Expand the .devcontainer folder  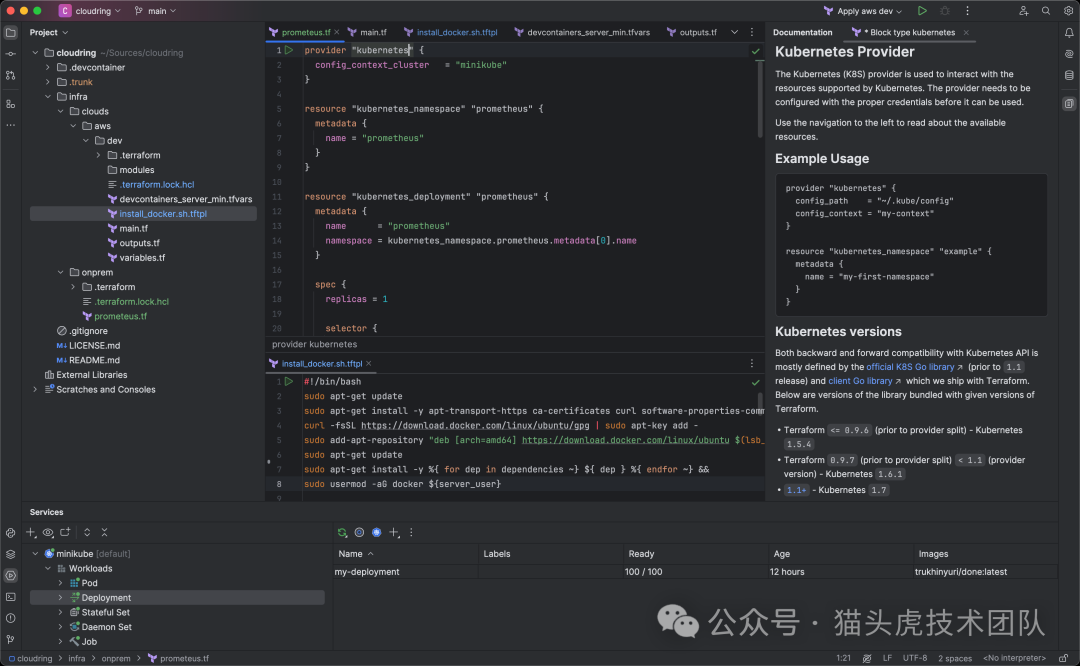[47, 68]
